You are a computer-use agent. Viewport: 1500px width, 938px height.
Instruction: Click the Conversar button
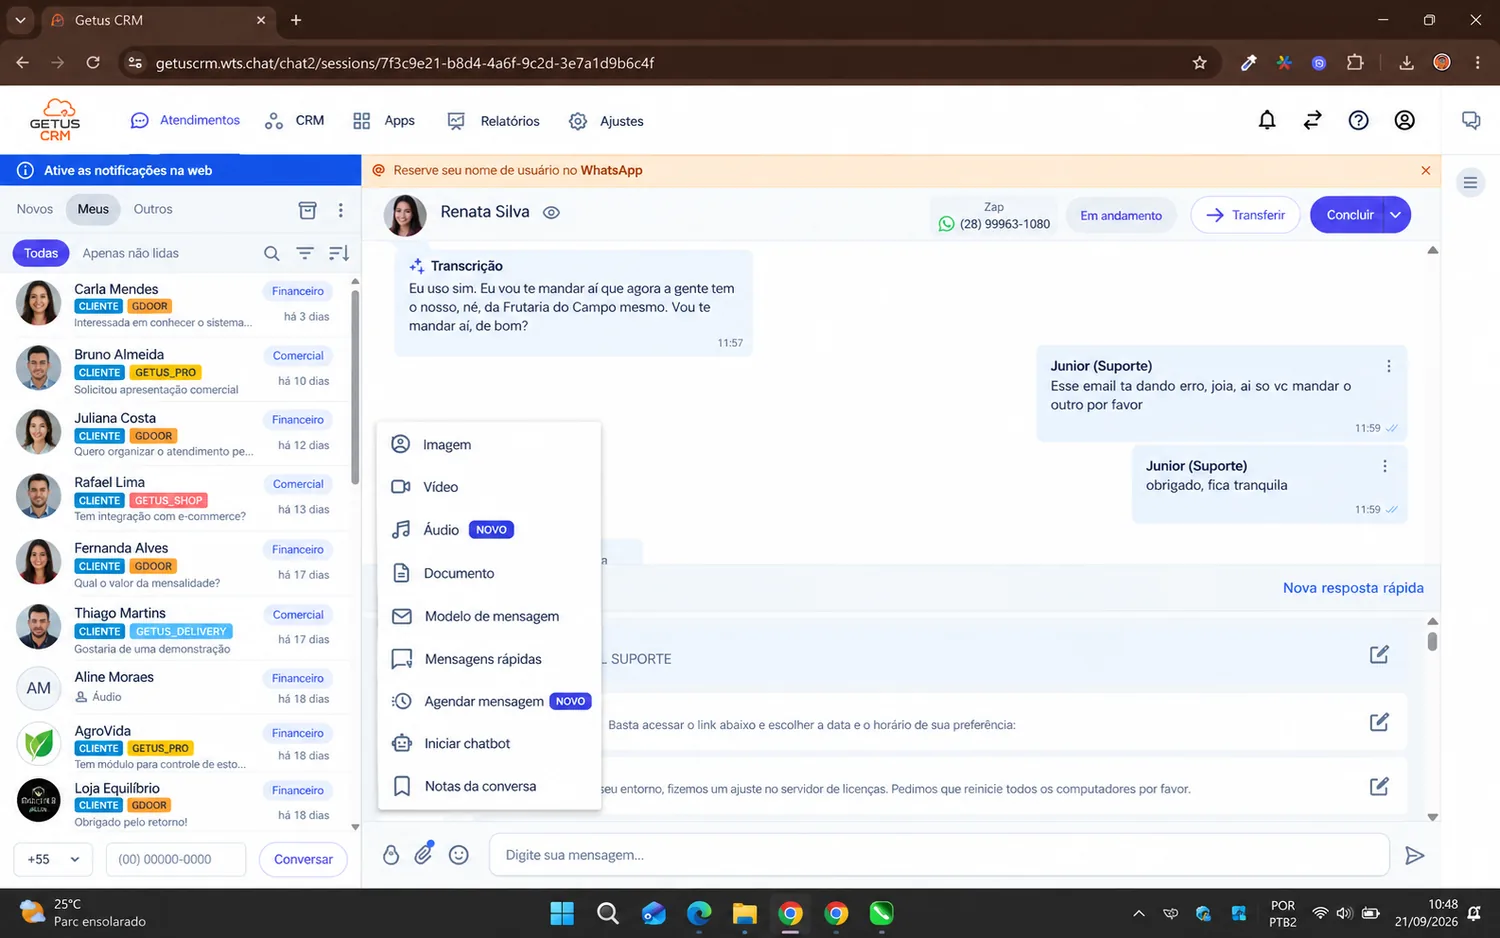303,859
